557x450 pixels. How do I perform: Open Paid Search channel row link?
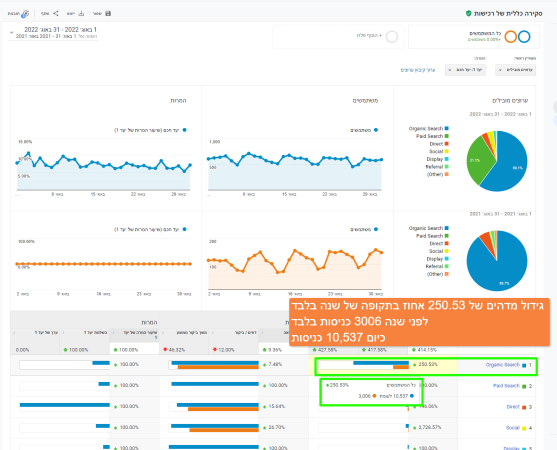coord(506,386)
